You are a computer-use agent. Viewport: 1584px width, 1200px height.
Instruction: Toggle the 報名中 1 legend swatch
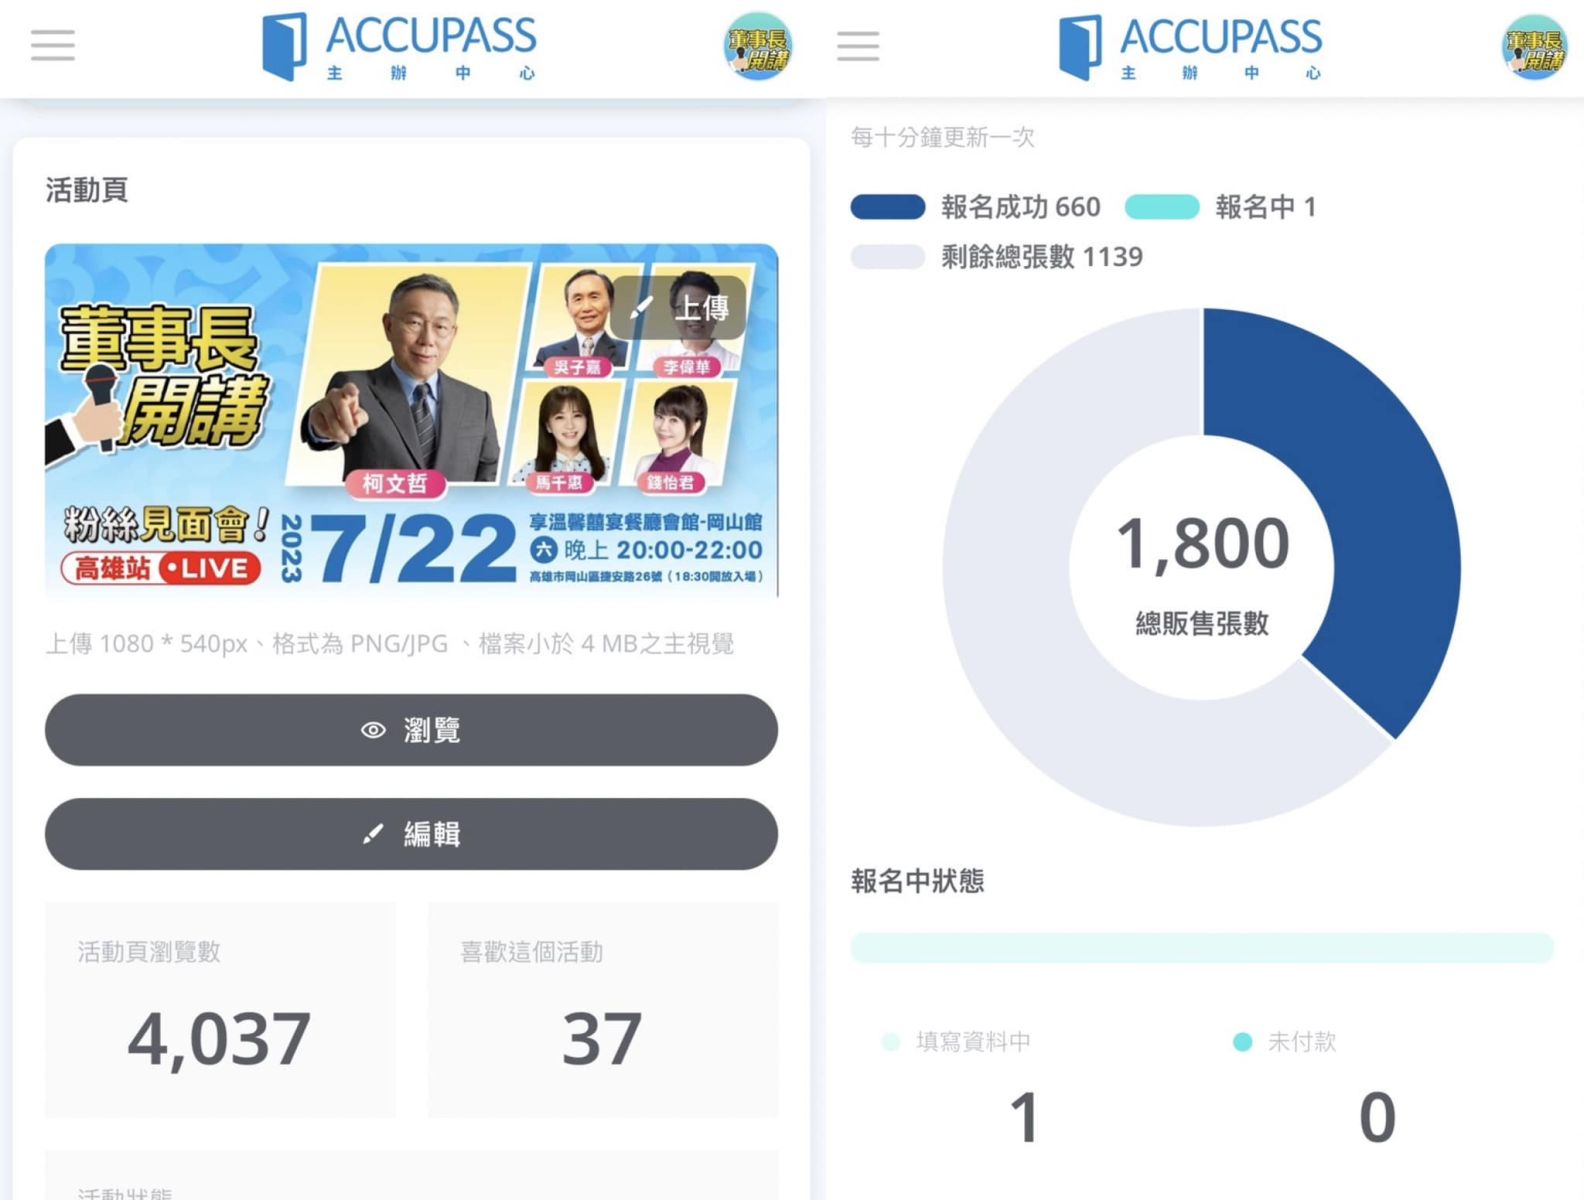(x=1162, y=207)
